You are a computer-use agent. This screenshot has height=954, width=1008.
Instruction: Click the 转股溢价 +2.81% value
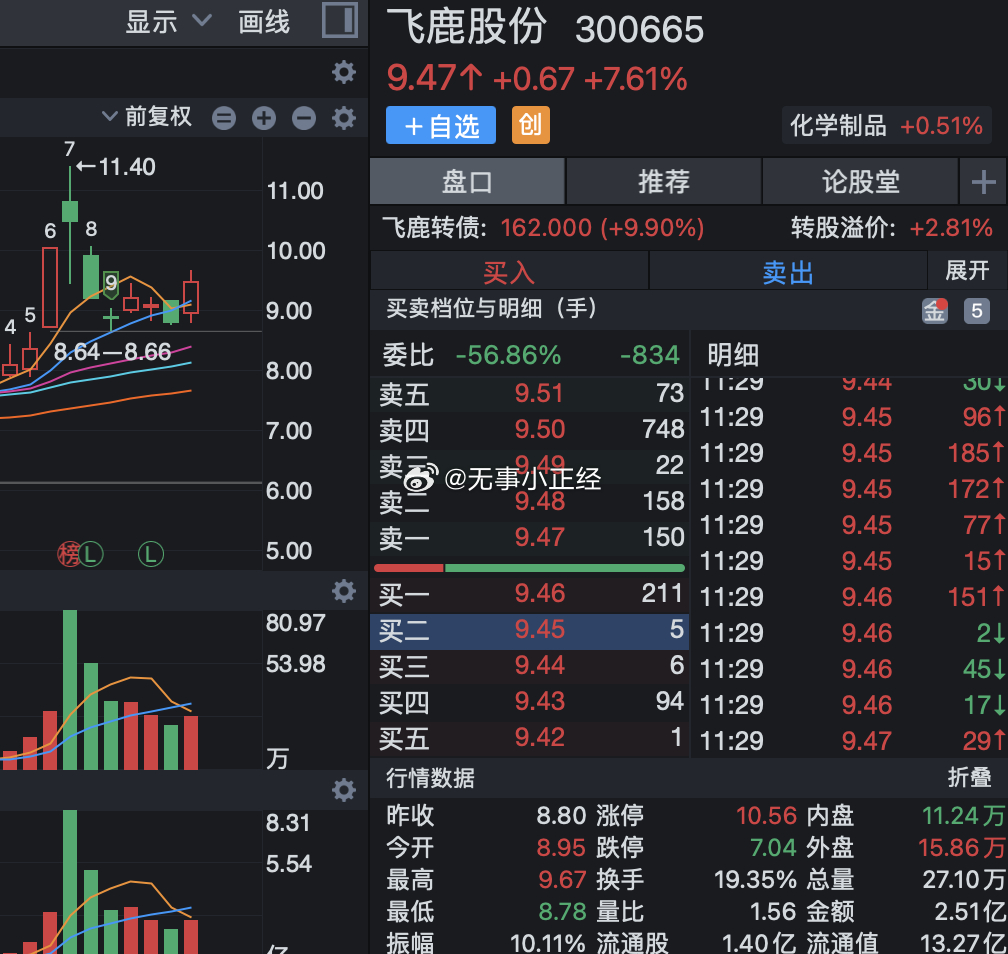click(x=951, y=228)
